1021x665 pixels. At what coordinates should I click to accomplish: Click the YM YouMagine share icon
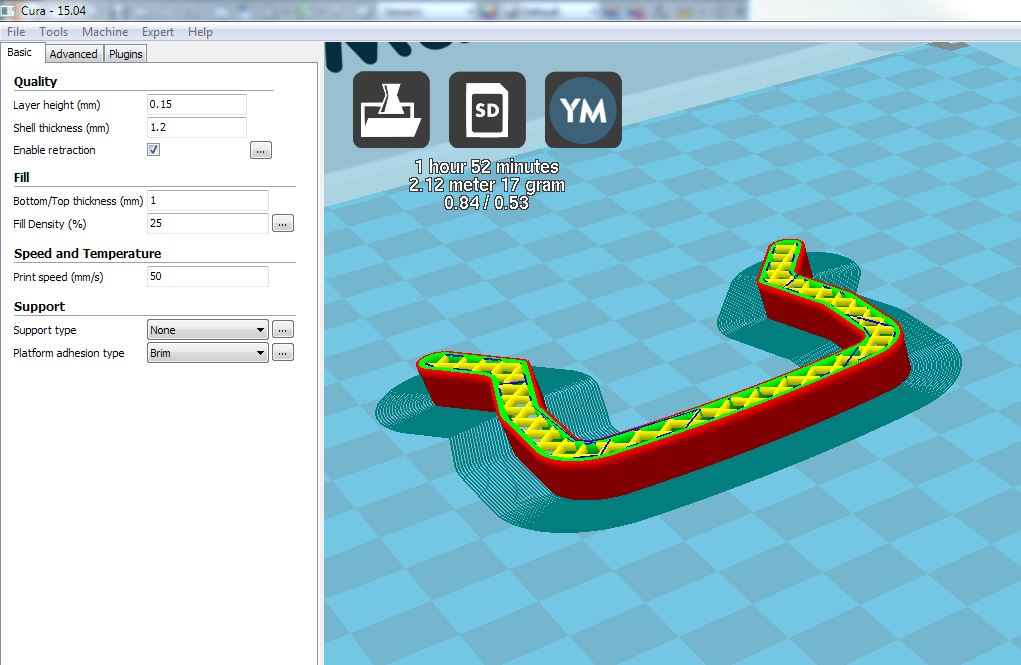pos(583,110)
